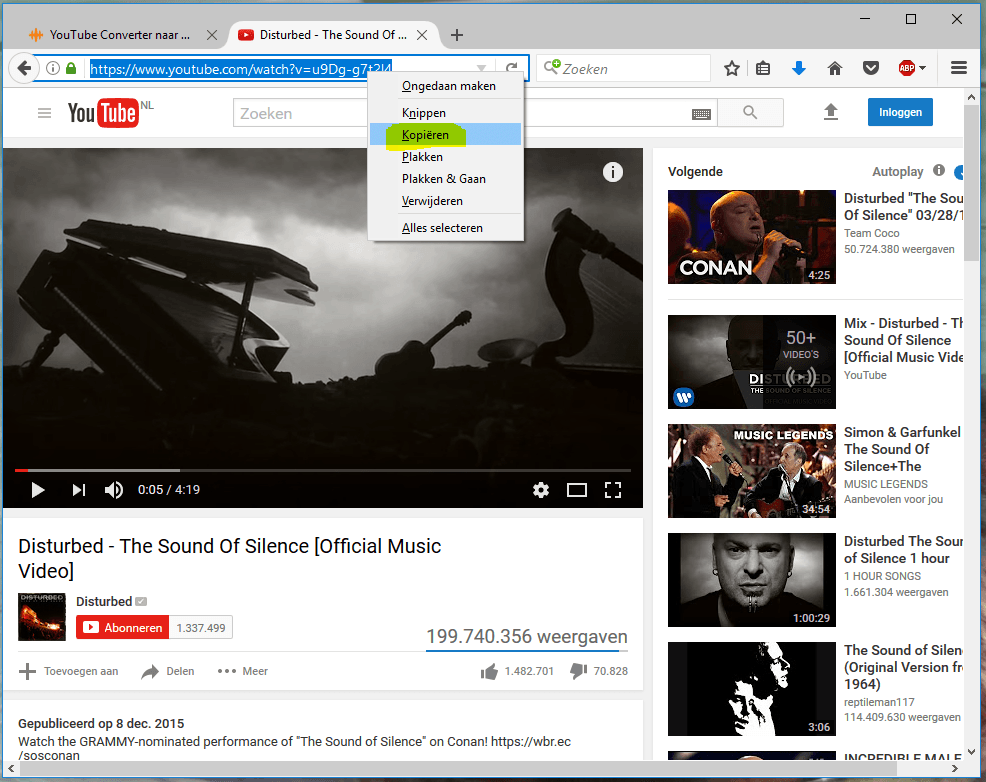Choose Kopiëren from the context menu

pos(445,135)
